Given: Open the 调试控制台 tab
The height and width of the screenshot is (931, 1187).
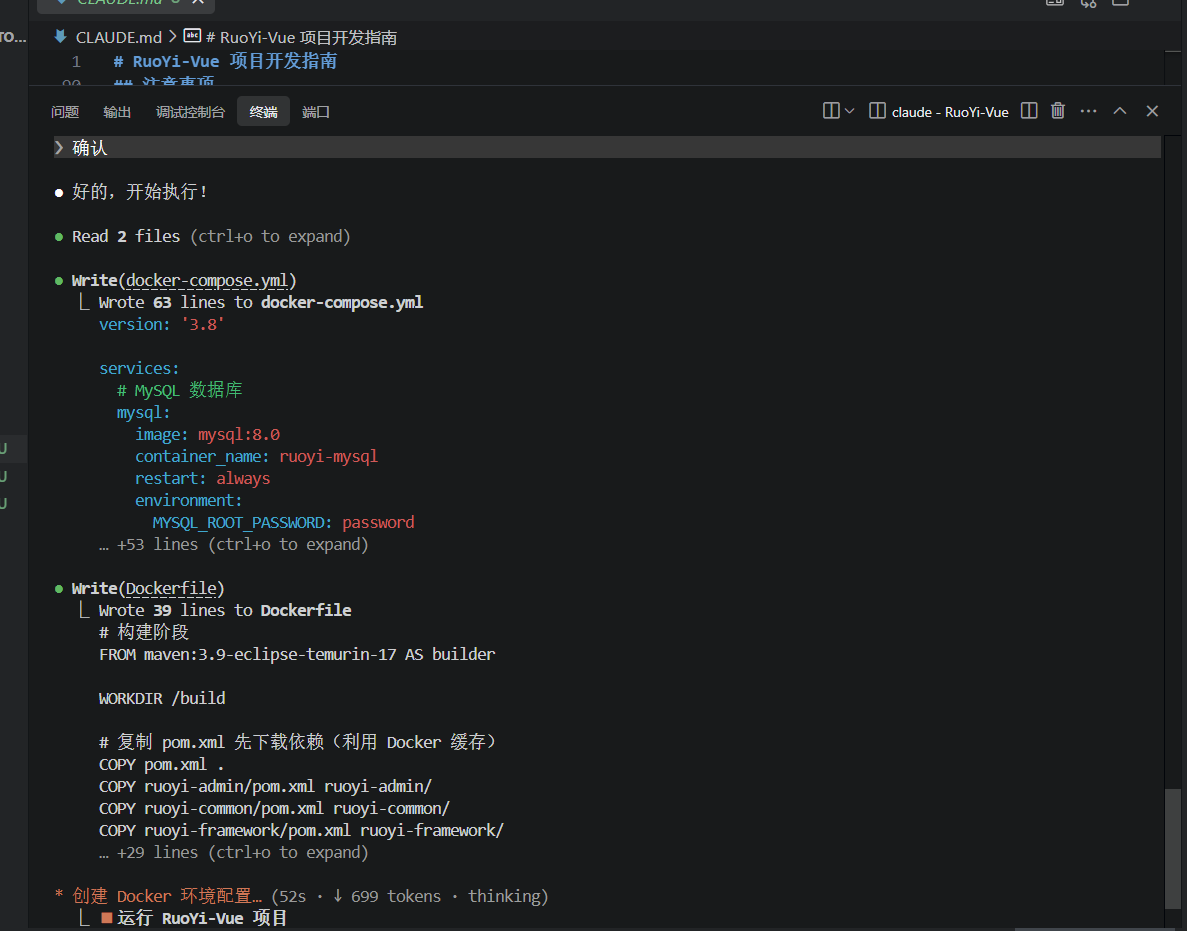Looking at the screenshot, I should [190, 112].
